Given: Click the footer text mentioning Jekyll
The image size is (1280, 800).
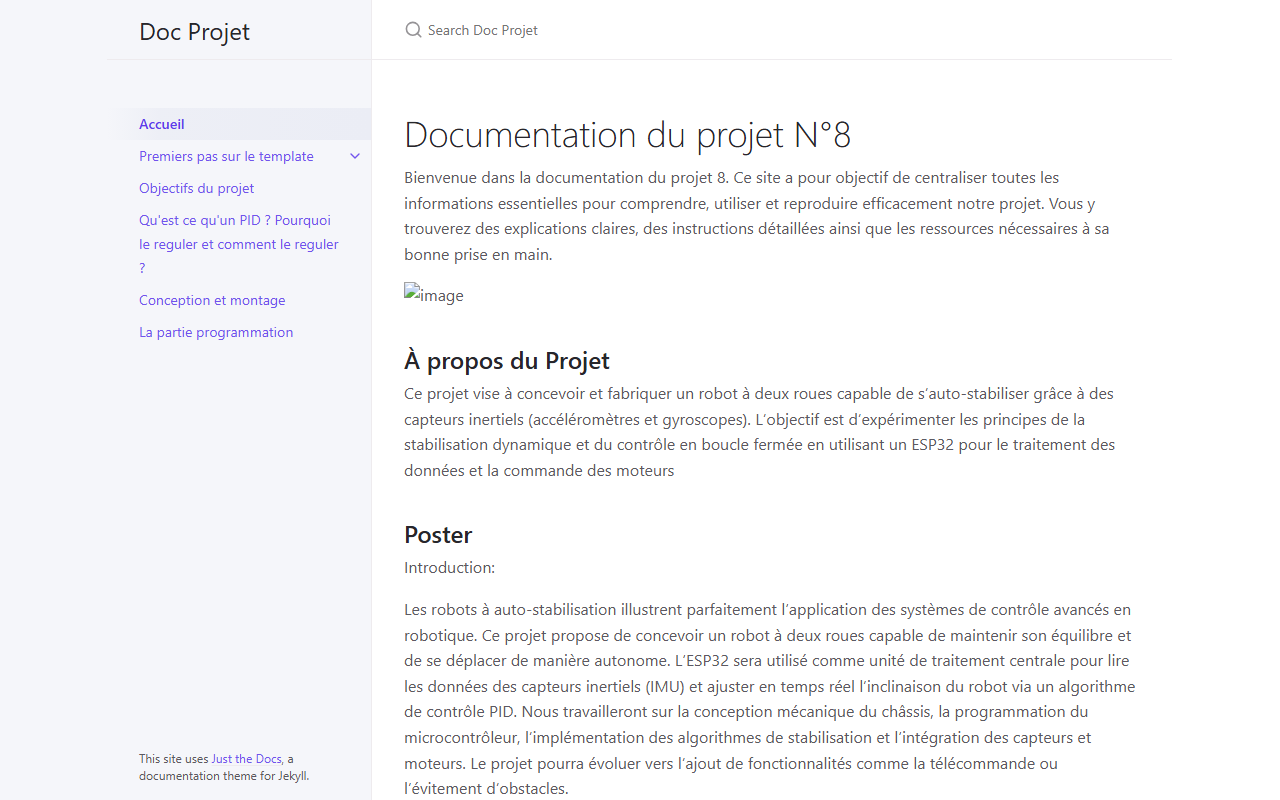Looking at the screenshot, I should coord(231,767).
